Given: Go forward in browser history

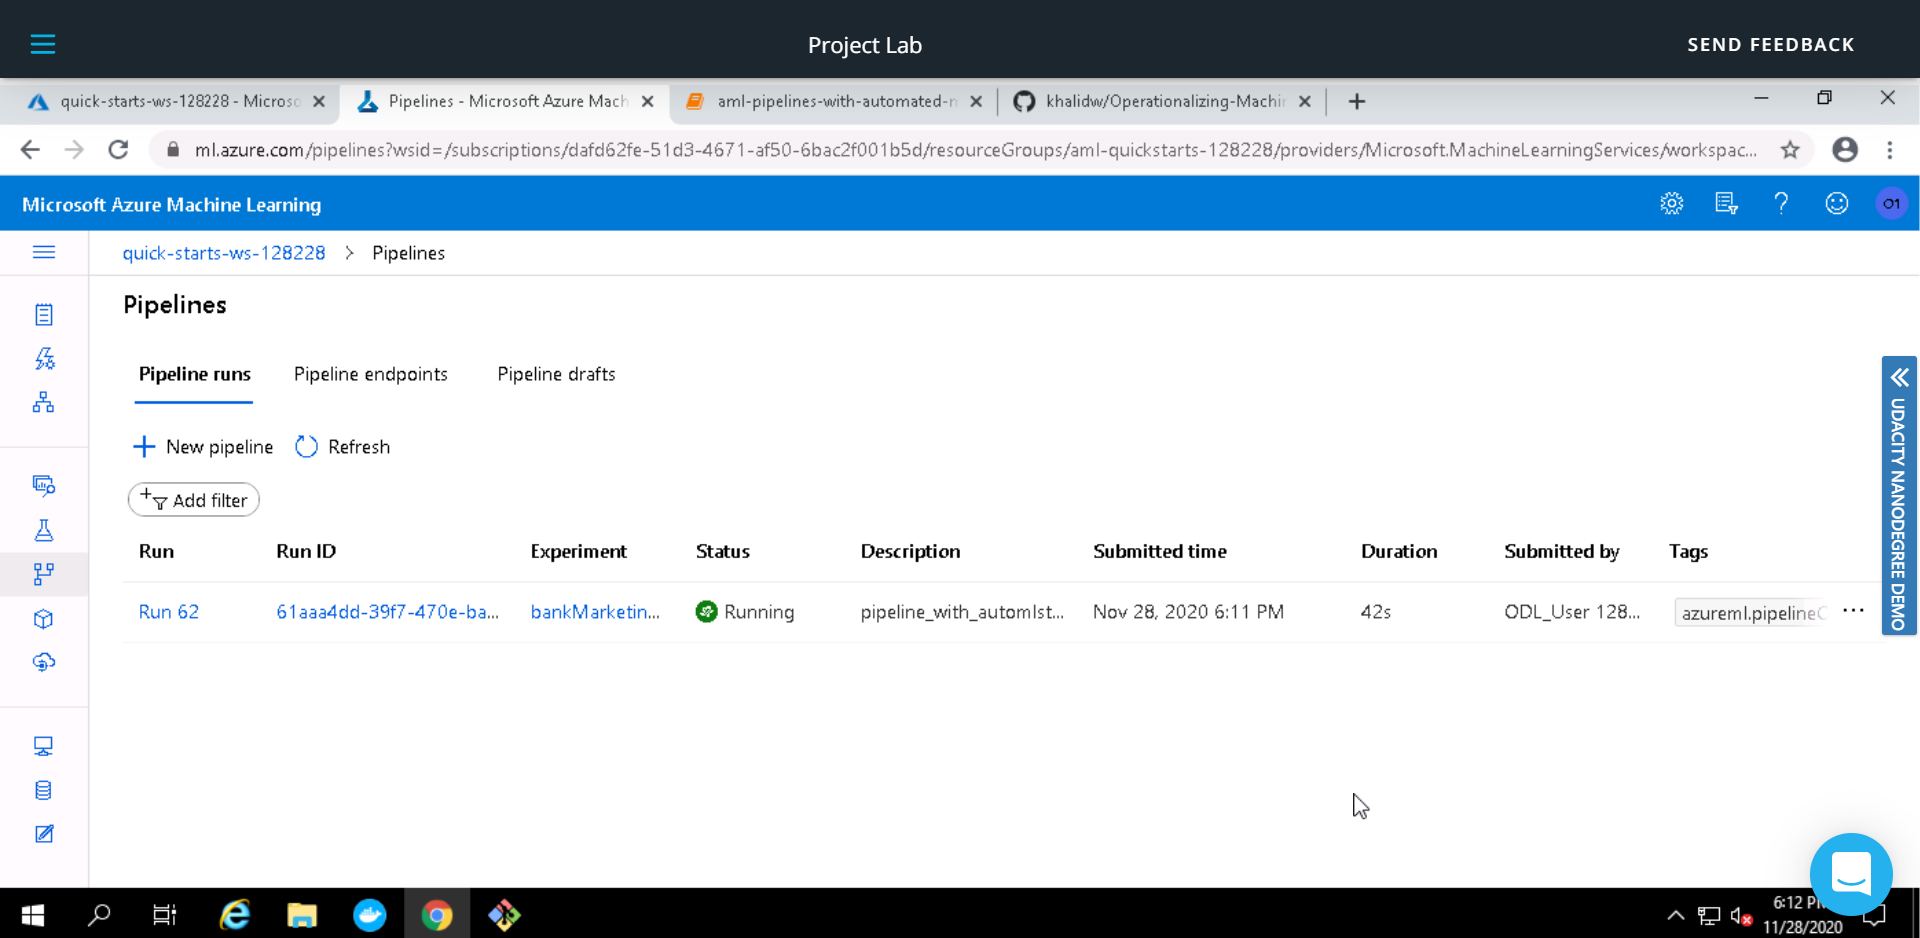Looking at the screenshot, I should [74, 150].
